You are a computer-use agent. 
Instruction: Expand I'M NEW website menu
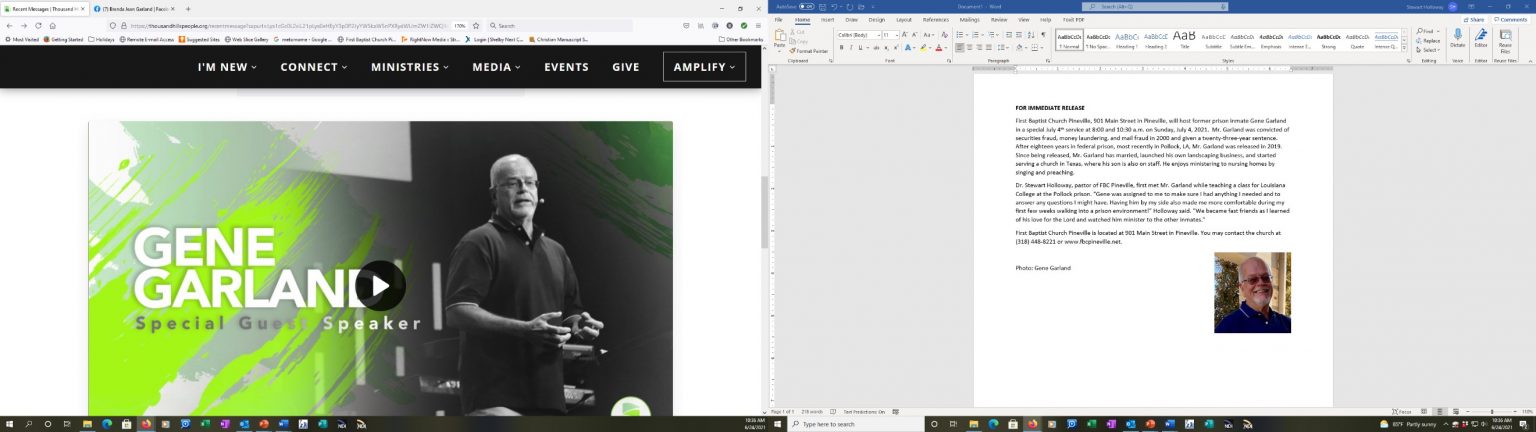tap(227, 67)
